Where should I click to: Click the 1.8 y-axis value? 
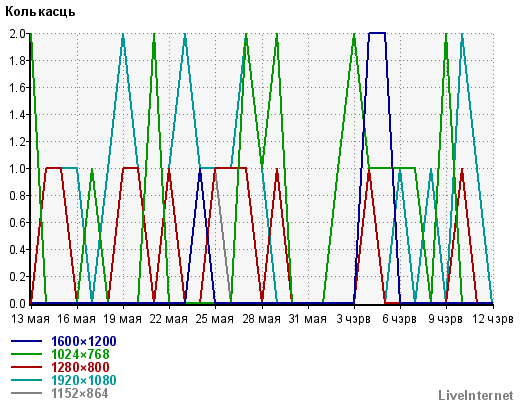[x=17, y=61]
